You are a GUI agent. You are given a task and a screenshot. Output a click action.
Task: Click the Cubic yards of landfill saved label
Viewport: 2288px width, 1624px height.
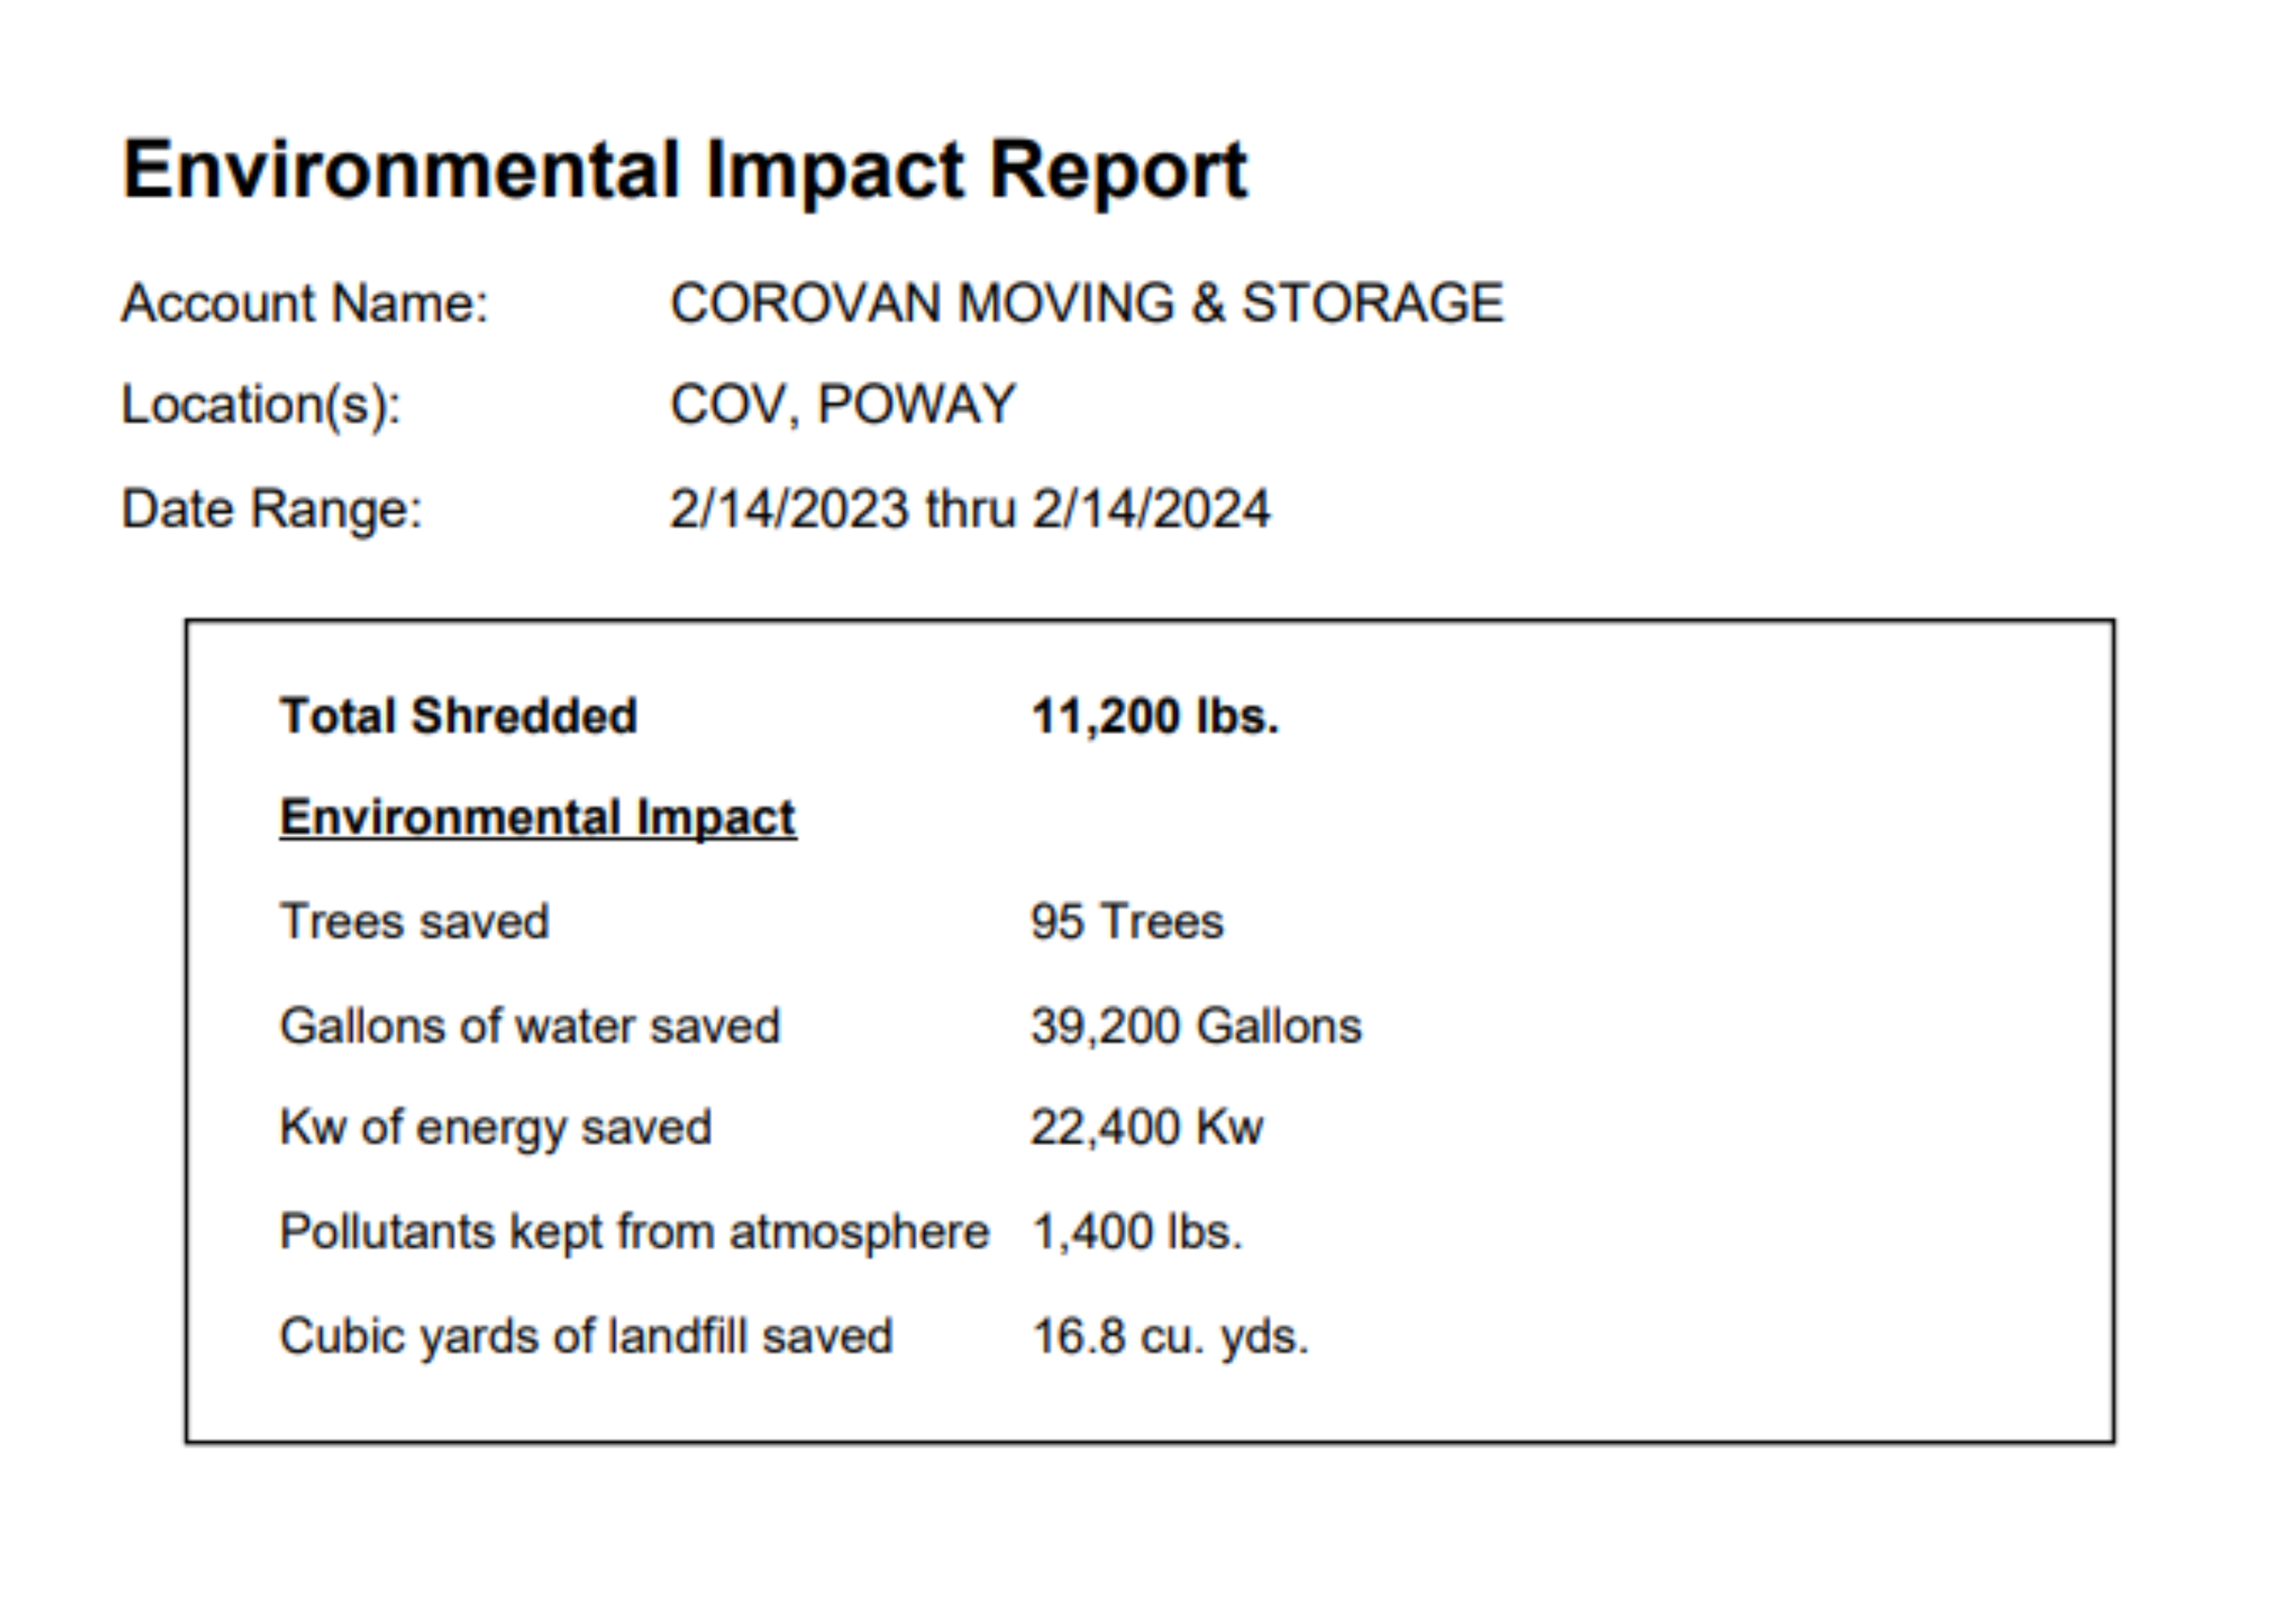(x=585, y=1336)
